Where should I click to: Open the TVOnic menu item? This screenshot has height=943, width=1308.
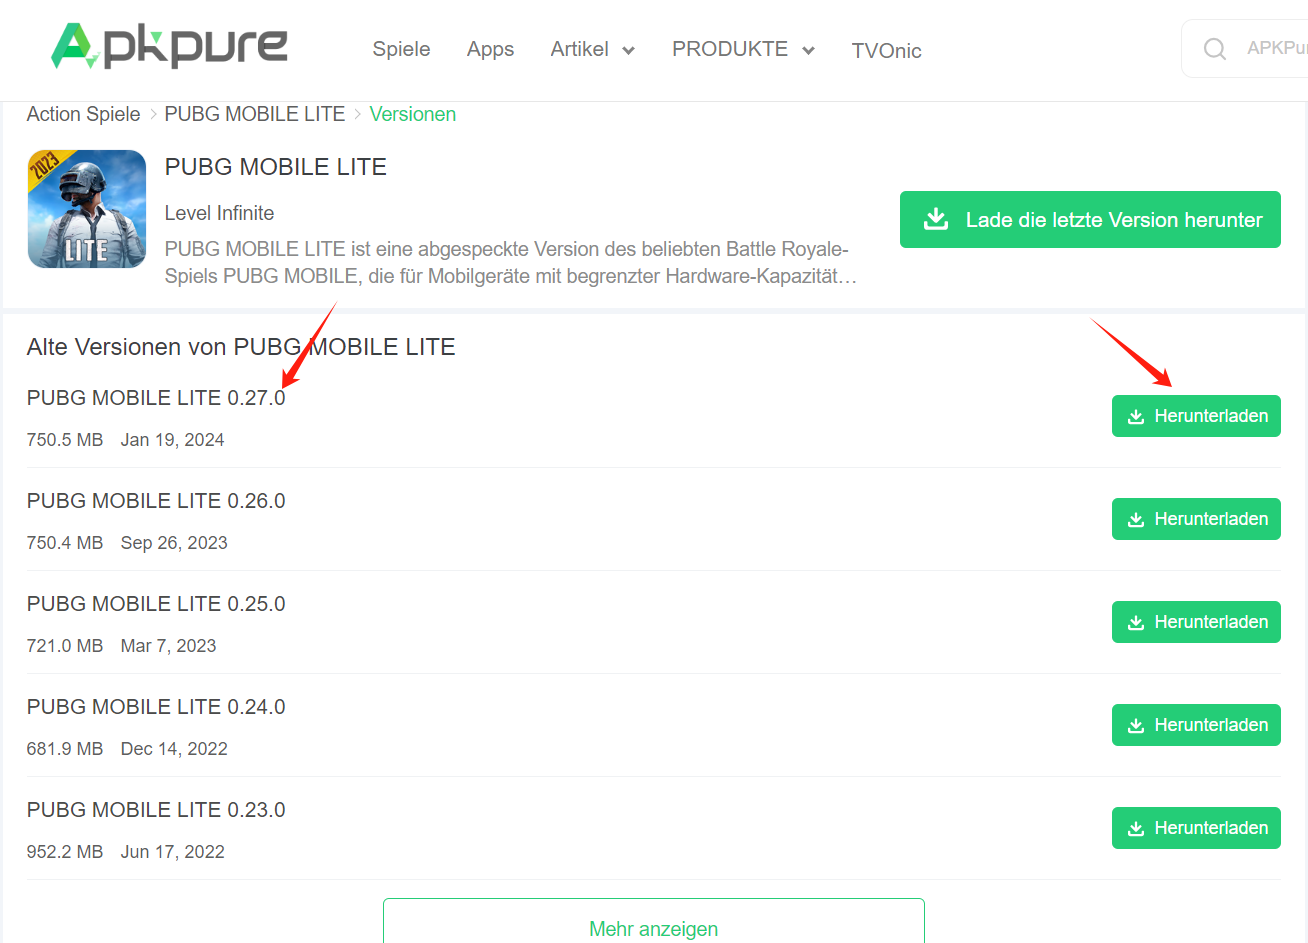[886, 51]
